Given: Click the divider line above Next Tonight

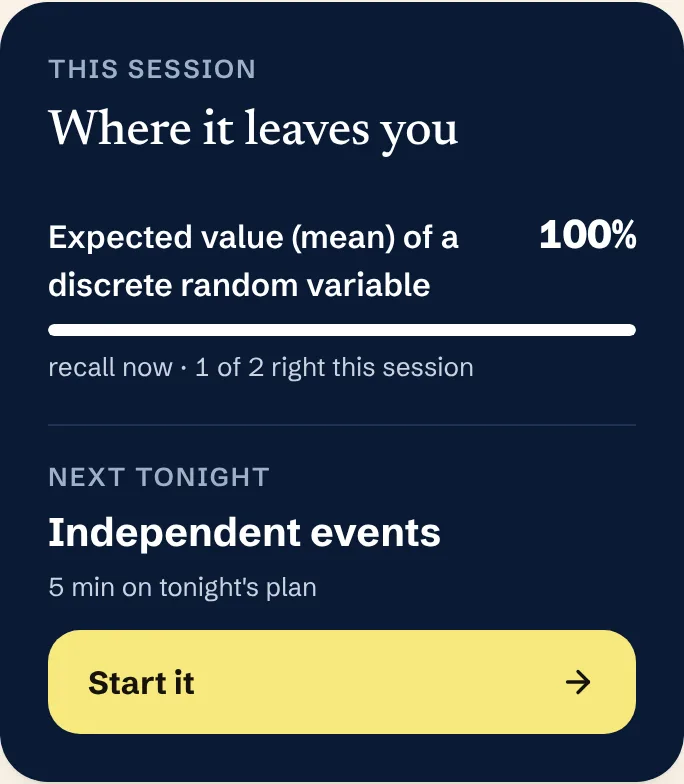Looking at the screenshot, I should pos(342,425).
